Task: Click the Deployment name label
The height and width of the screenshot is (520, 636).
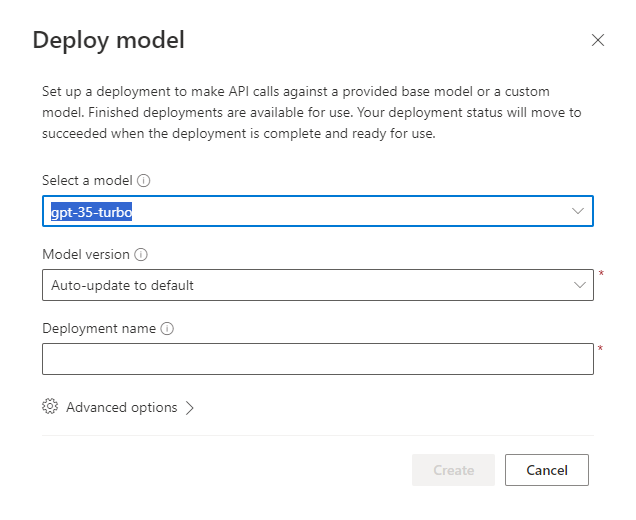Action: (x=99, y=329)
